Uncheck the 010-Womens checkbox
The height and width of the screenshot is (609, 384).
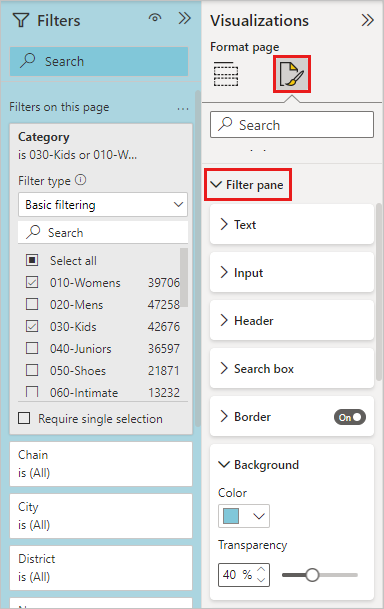pyautogui.click(x=32, y=282)
